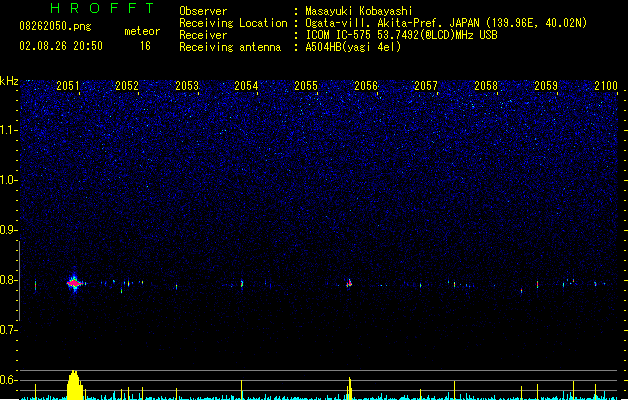
Task: Click time marker 2053
Action: tap(187, 86)
